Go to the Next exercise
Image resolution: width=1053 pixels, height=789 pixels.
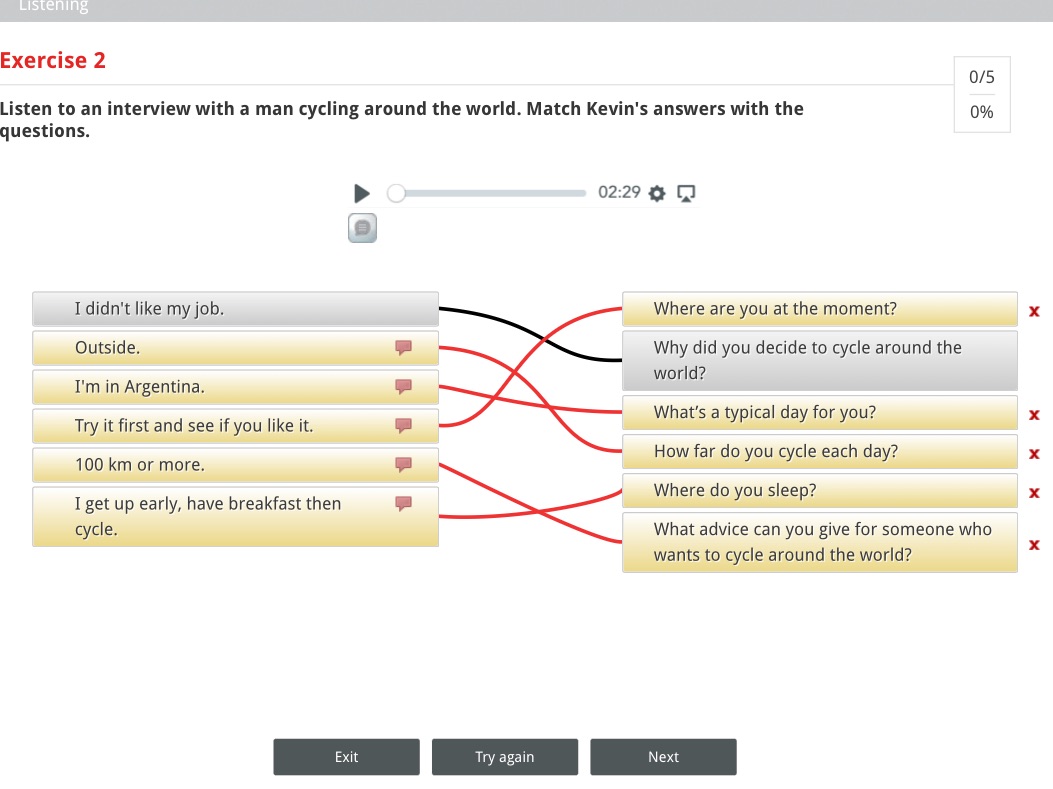coord(663,757)
